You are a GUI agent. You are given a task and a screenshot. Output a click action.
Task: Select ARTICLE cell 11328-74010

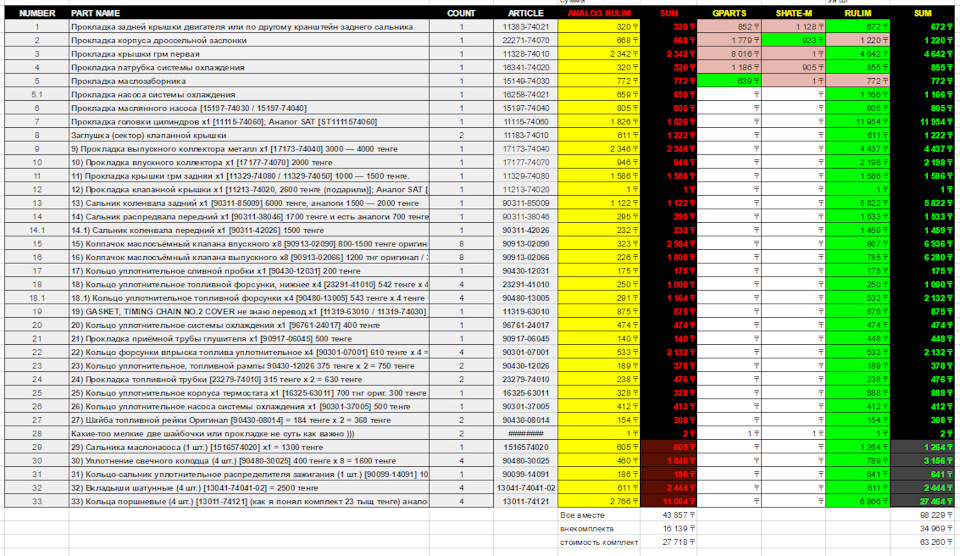click(525, 54)
